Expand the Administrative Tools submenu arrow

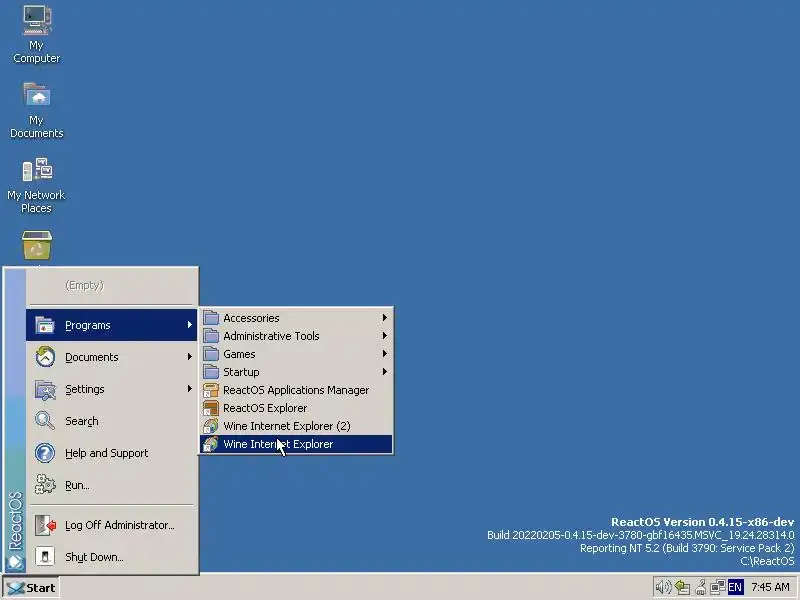(x=384, y=336)
